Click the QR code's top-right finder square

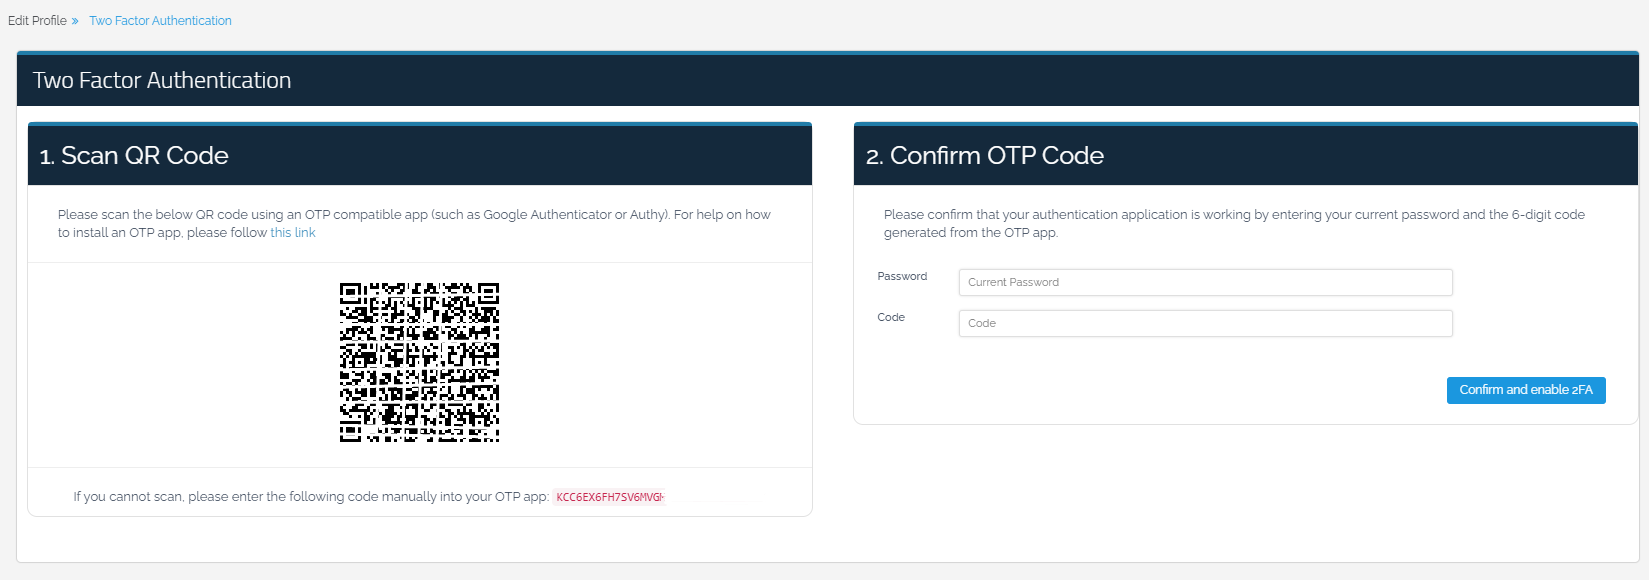[488, 293]
